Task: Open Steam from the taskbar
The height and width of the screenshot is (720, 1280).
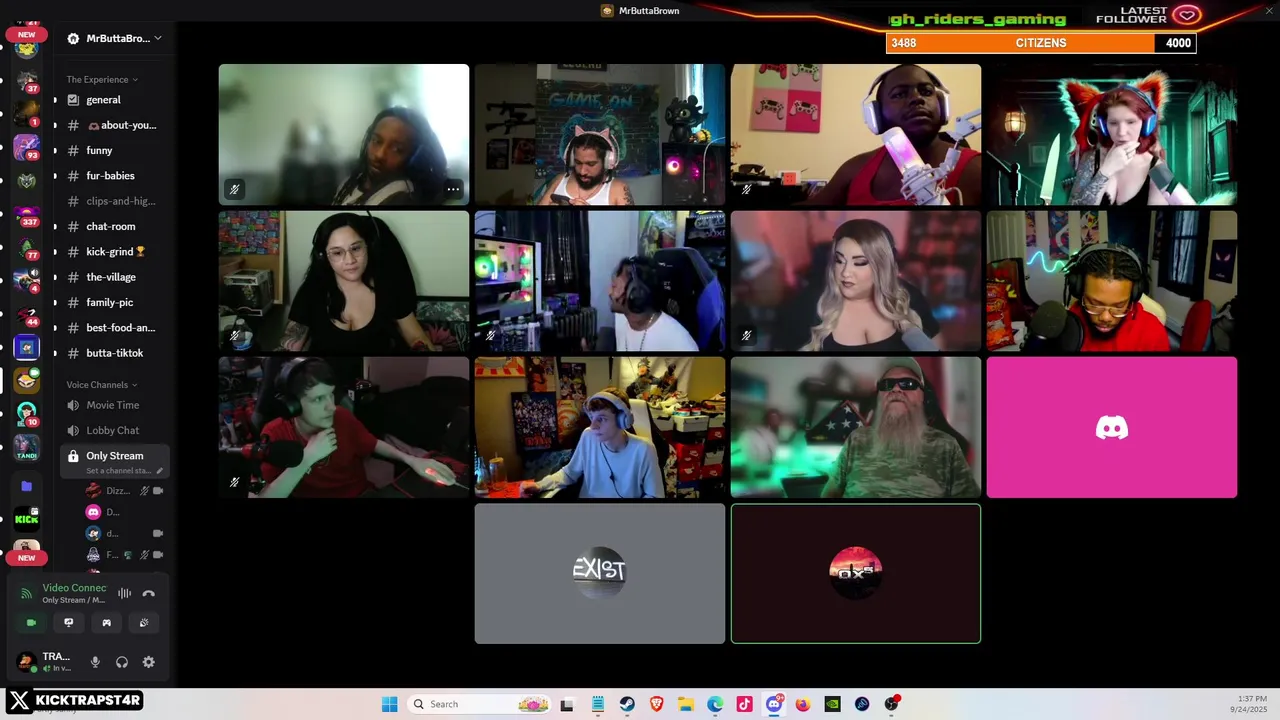Action: [627, 704]
